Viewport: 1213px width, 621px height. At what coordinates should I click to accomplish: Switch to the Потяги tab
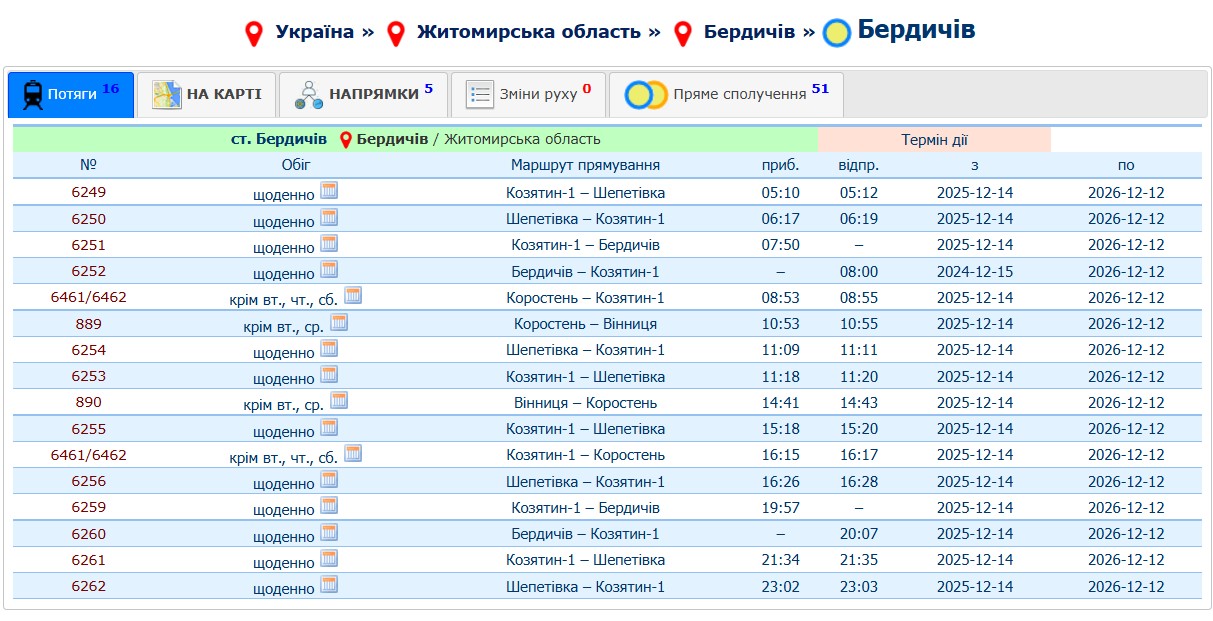pos(70,94)
